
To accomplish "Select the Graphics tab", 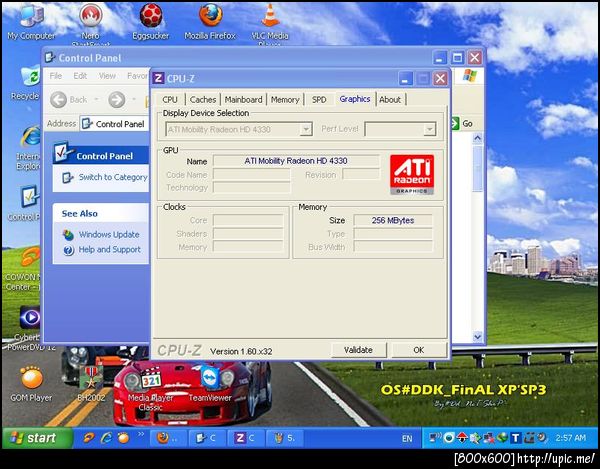I will (x=355, y=99).
